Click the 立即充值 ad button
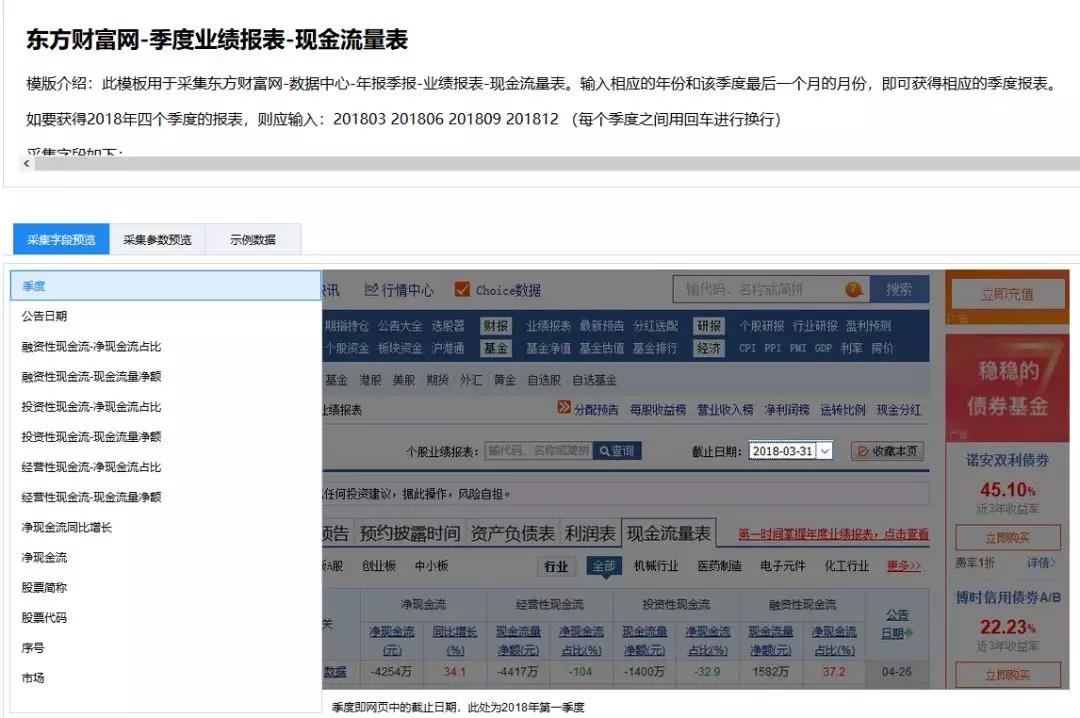Image resolution: width=1080 pixels, height=718 pixels. 1008,294
